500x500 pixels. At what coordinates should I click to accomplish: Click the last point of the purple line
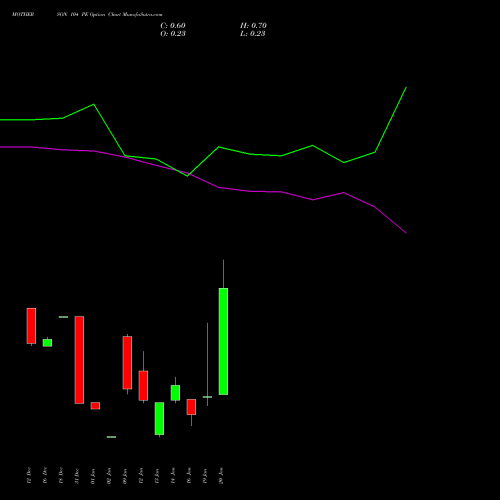pos(406,233)
